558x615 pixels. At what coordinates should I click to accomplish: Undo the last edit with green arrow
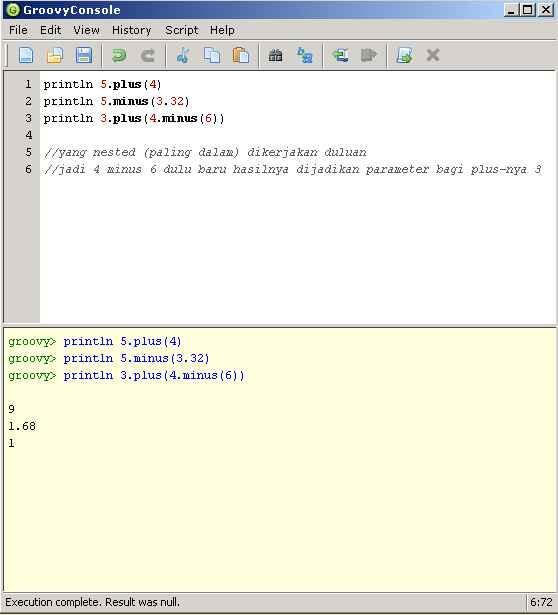[119, 55]
